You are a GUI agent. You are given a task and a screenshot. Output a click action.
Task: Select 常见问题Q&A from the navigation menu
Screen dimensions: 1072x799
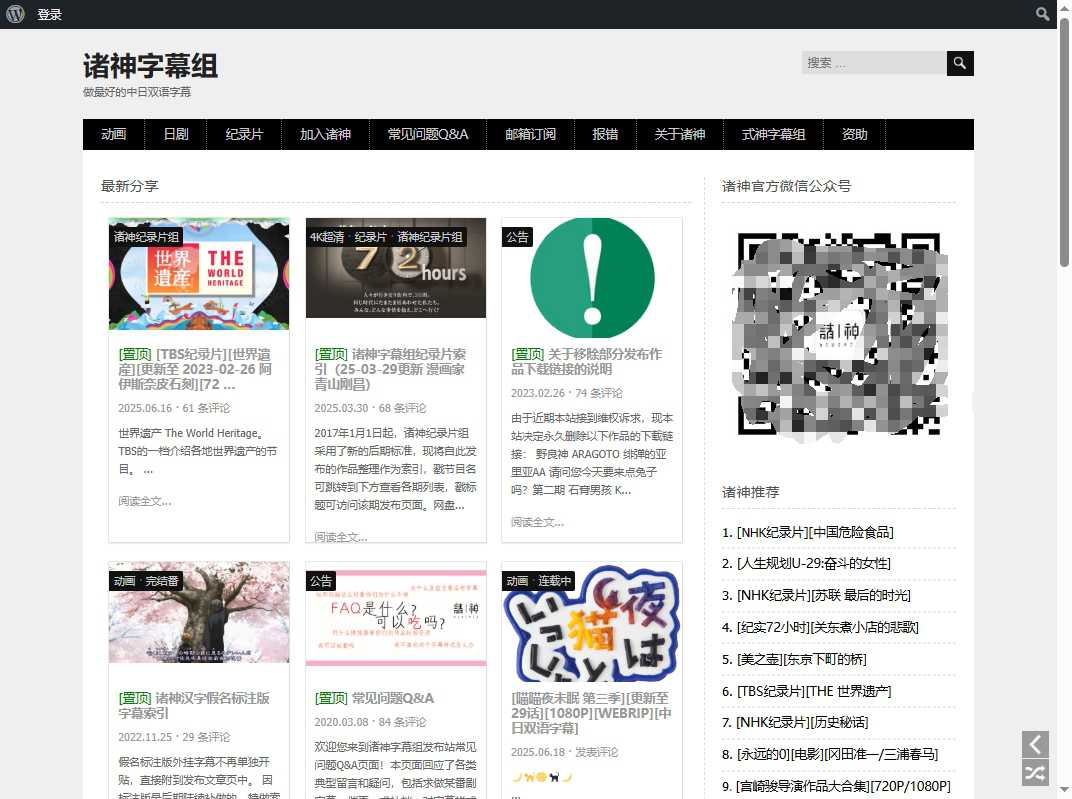click(427, 134)
